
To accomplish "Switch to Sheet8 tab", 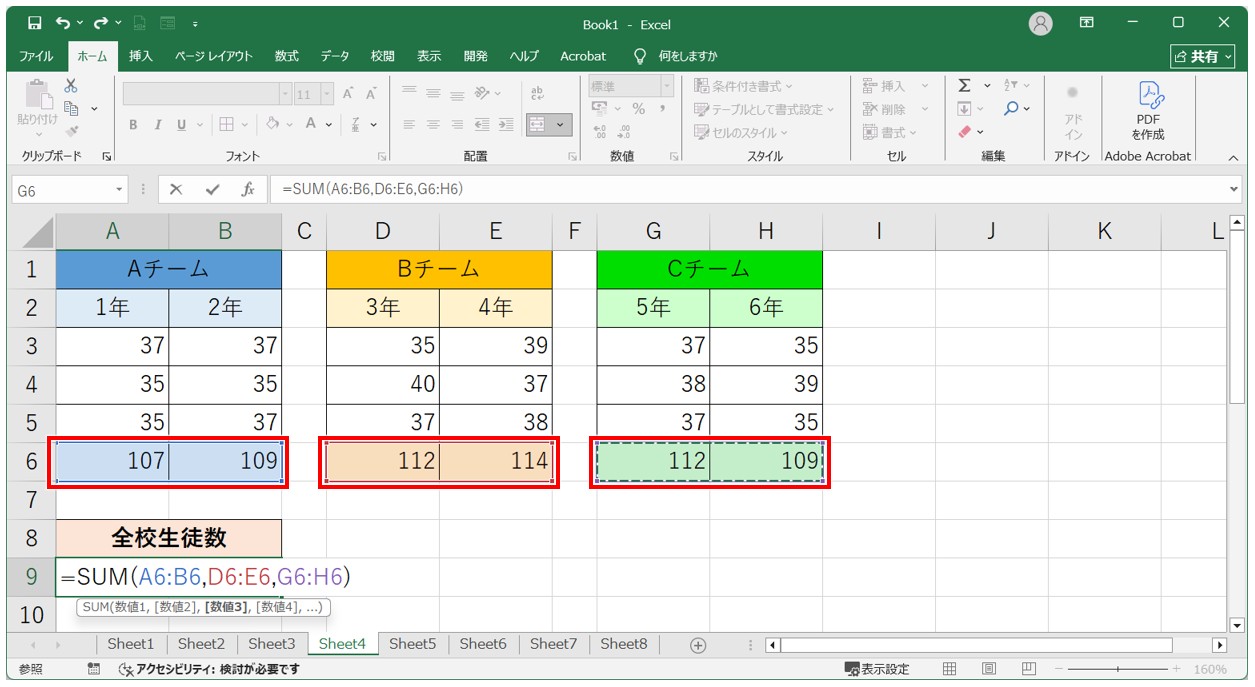I will [x=624, y=644].
